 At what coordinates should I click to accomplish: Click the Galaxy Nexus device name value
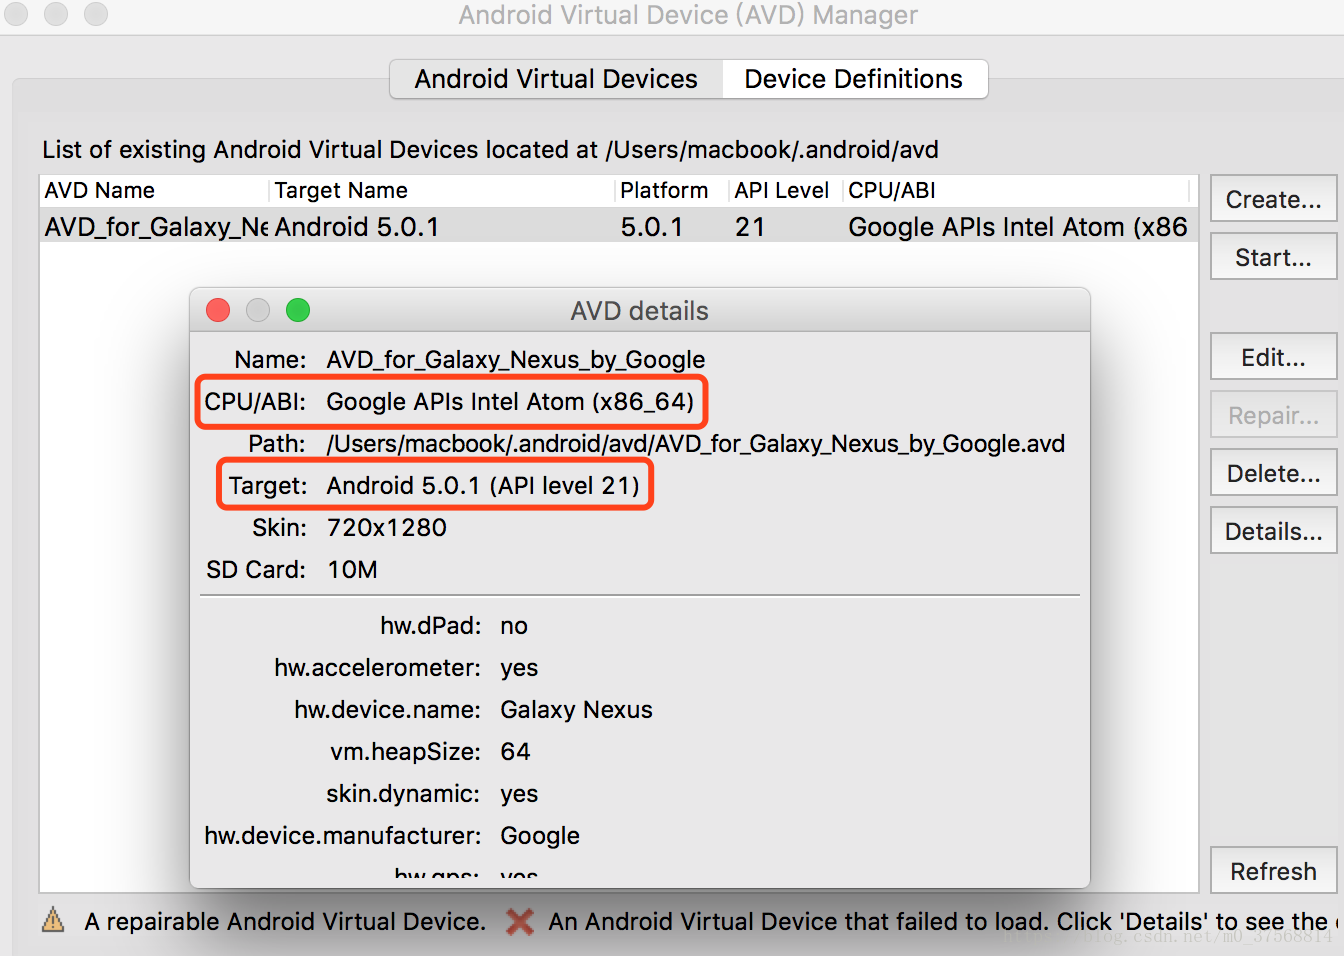pyautogui.click(x=576, y=710)
